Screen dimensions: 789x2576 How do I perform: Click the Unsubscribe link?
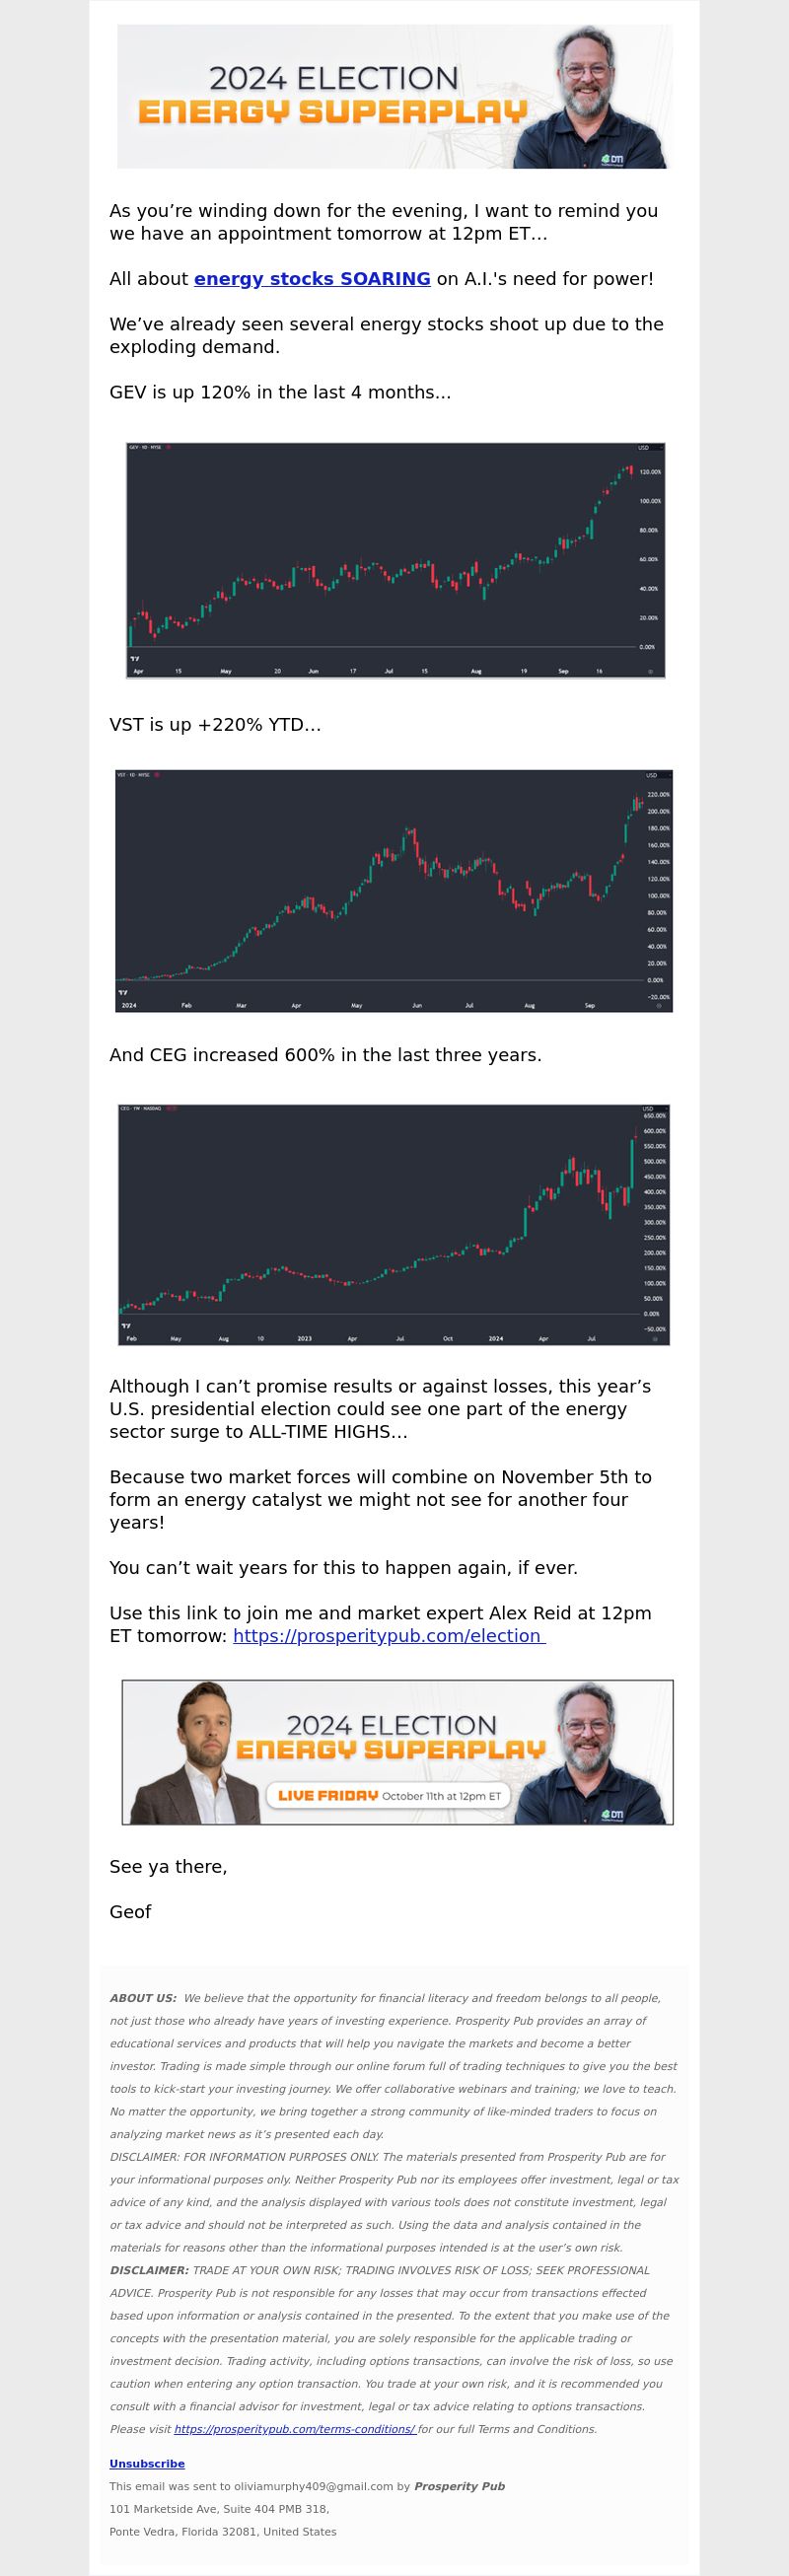coord(147,2464)
